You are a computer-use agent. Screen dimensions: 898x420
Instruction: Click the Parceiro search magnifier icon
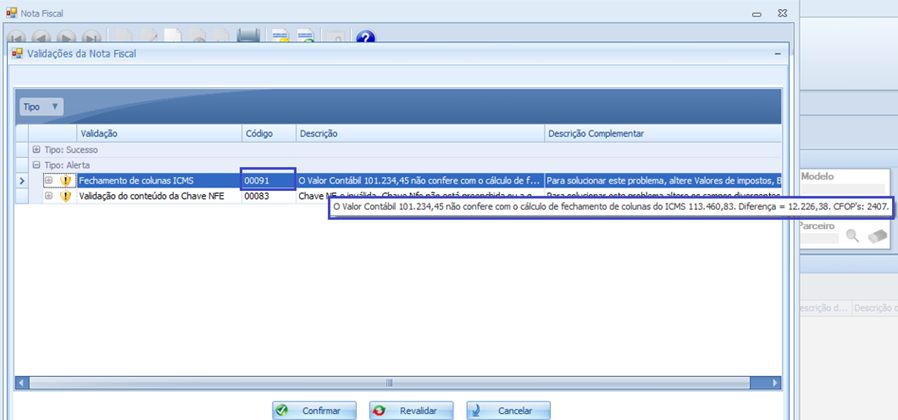pyautogui.click(x=853, y=236)
